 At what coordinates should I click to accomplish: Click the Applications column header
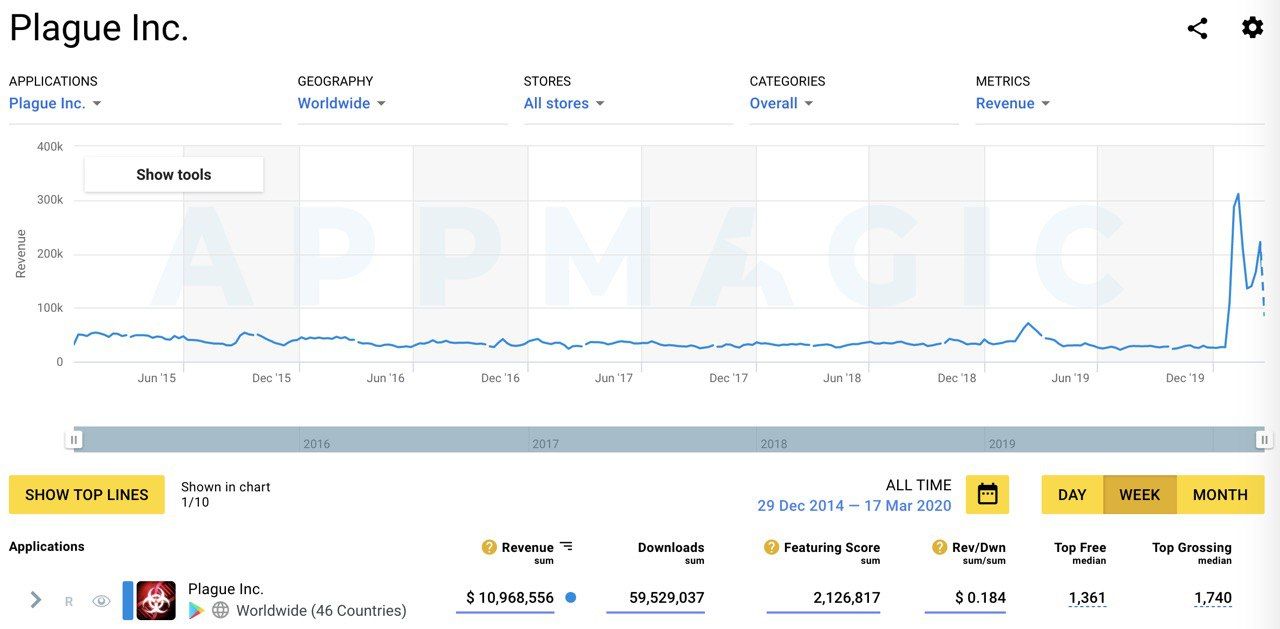(47, 546)
